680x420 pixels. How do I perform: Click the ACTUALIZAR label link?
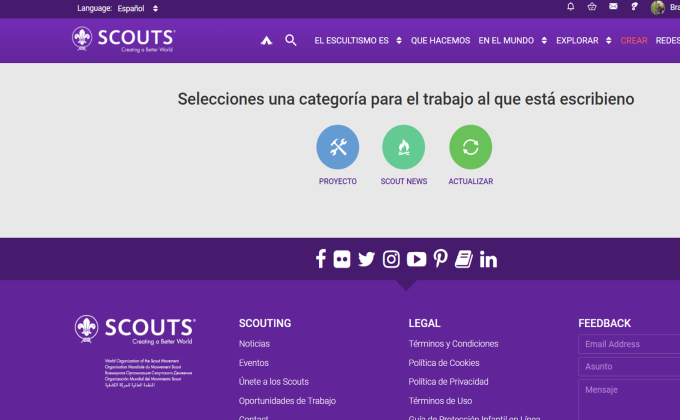[471, 181]
